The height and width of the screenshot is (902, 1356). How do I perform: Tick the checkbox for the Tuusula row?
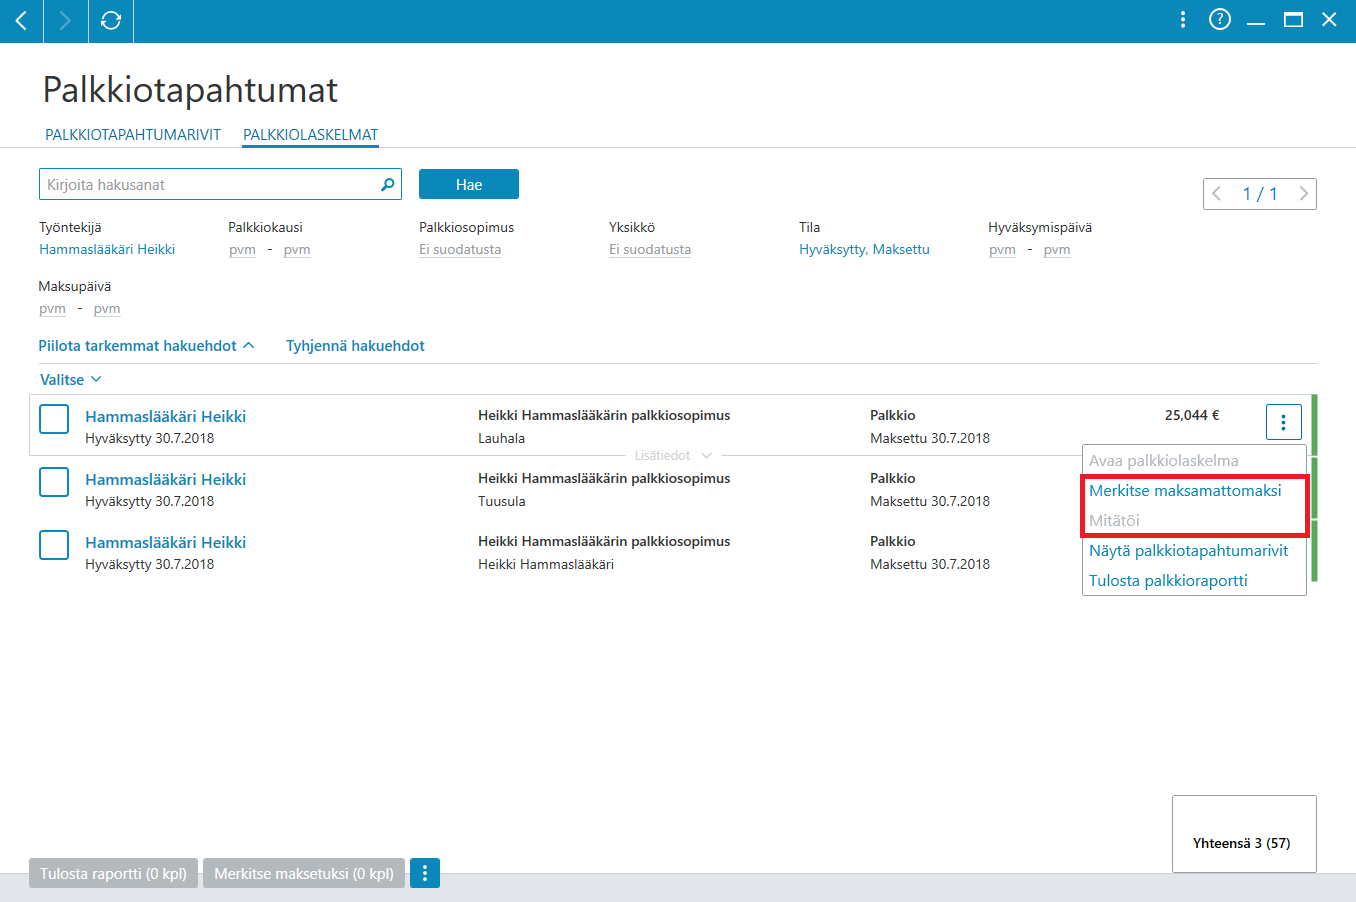click(x=54, y=482)
